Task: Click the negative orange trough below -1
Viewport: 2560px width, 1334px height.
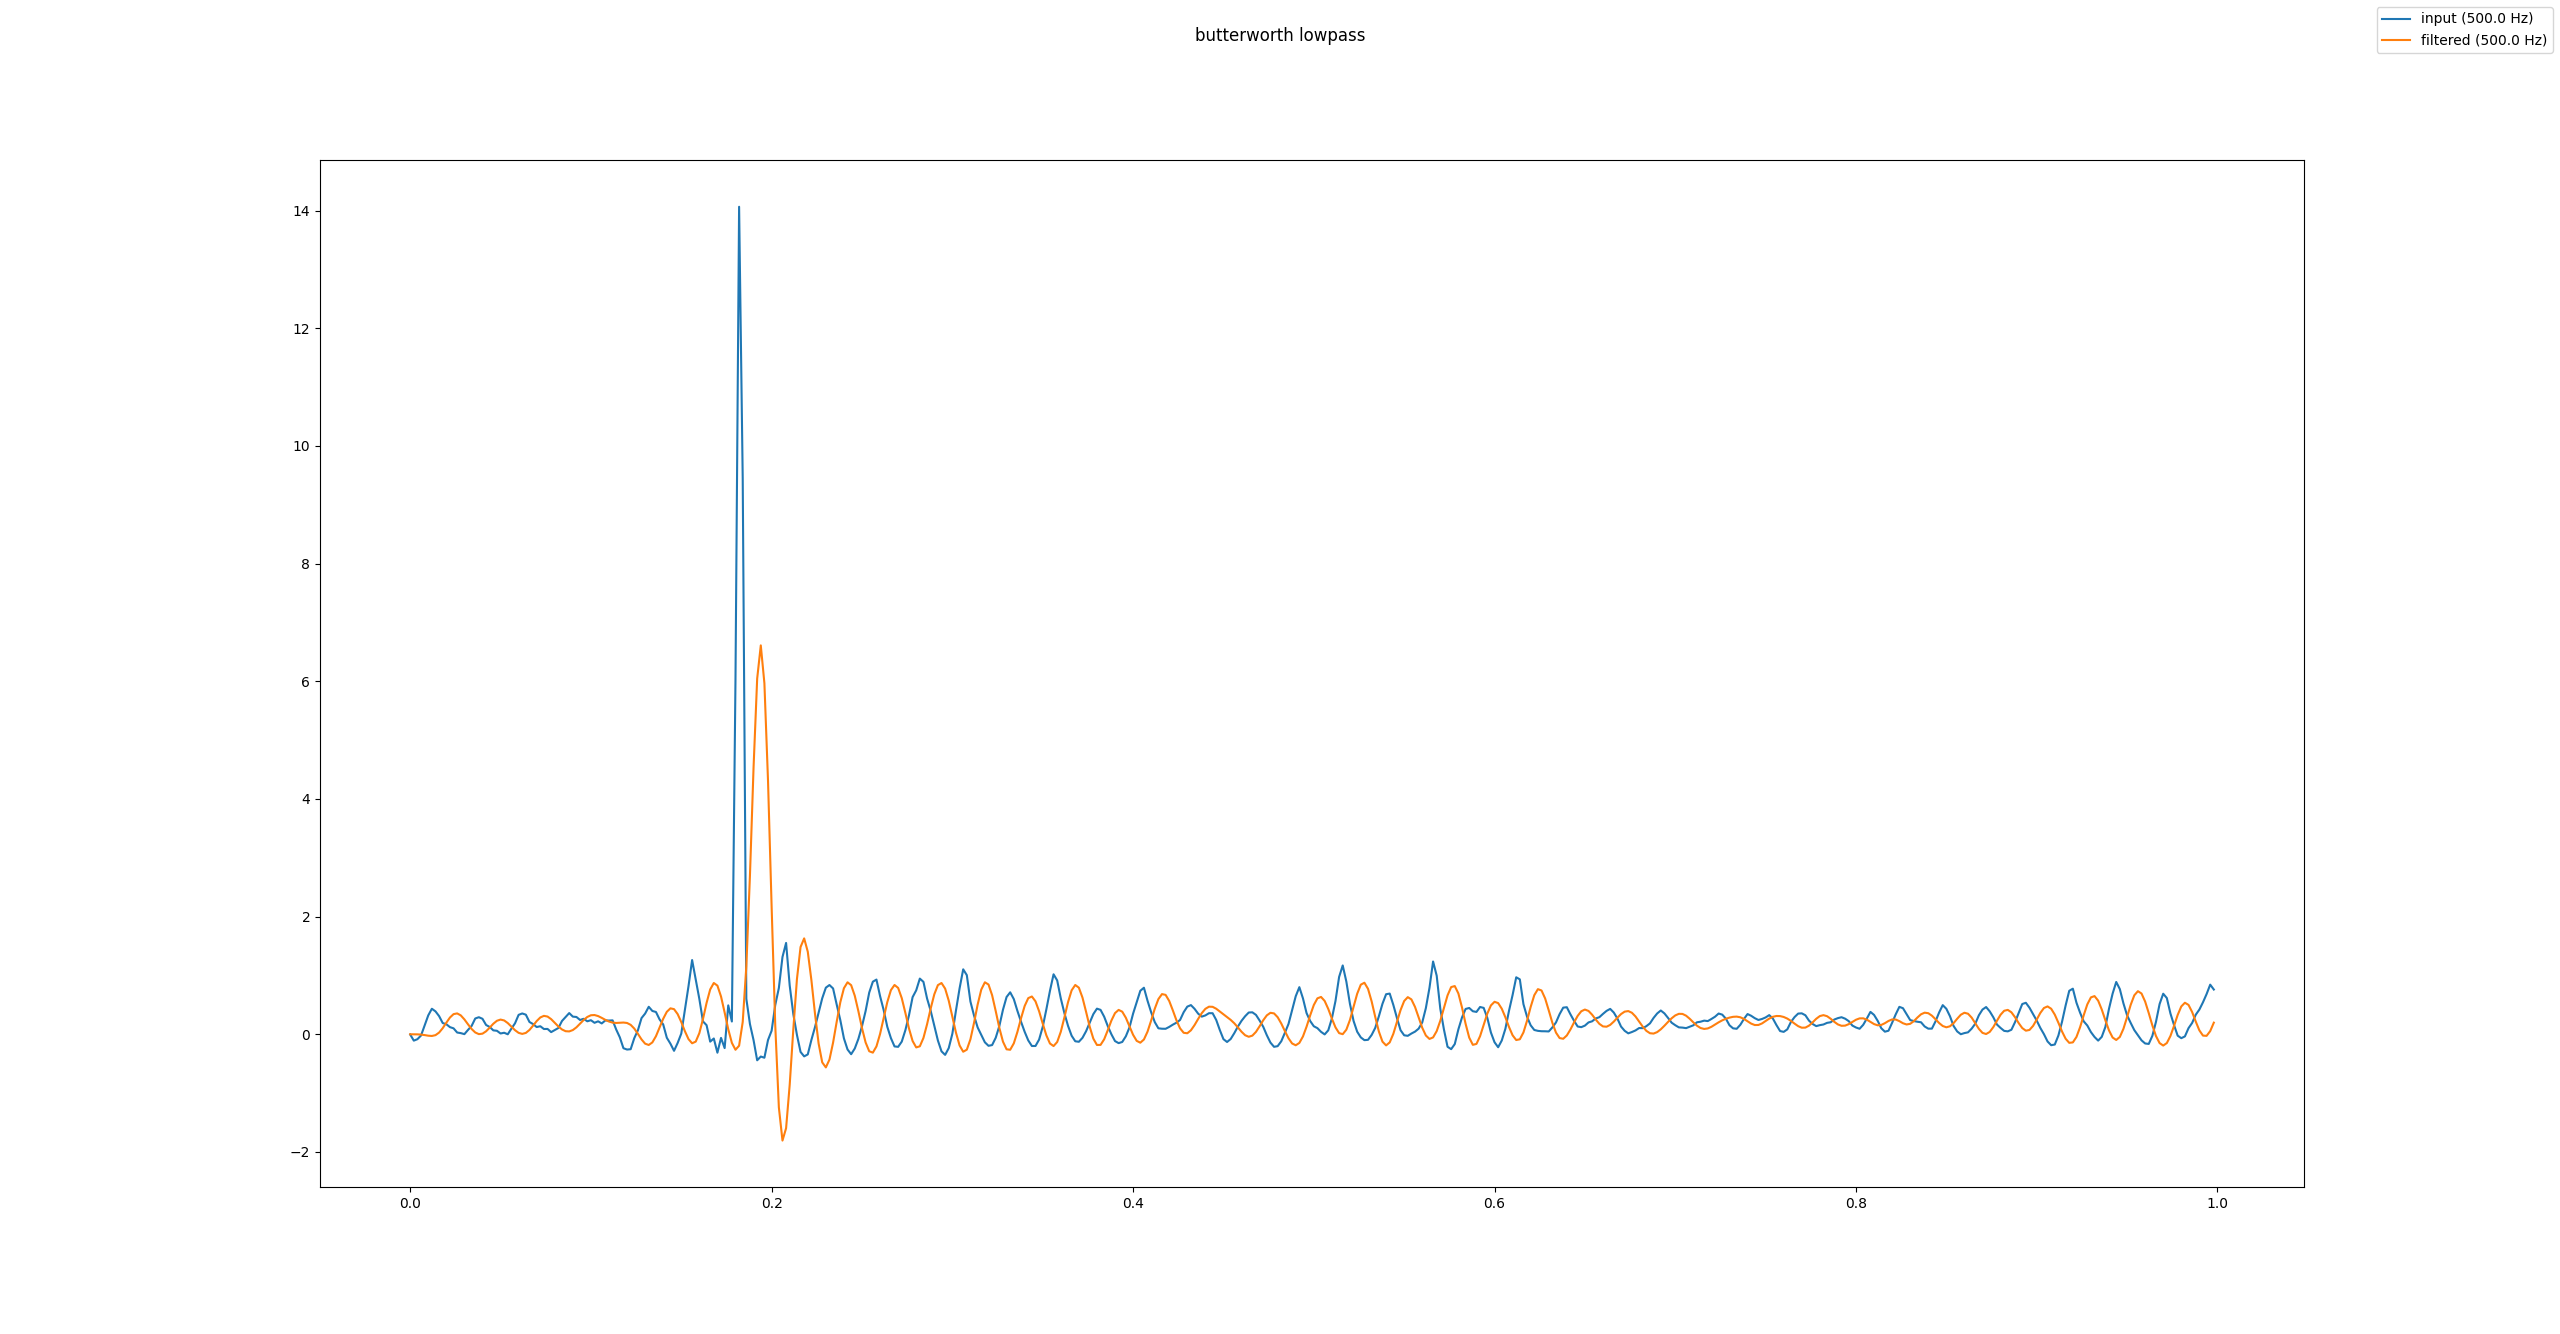Action: (782, 1135)
